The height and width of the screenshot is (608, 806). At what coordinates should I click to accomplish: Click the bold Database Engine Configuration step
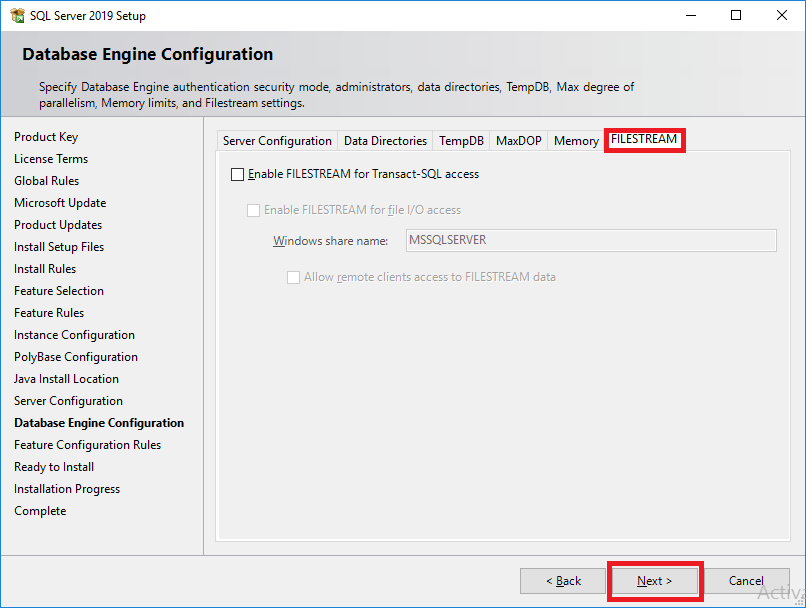point(99,423)
